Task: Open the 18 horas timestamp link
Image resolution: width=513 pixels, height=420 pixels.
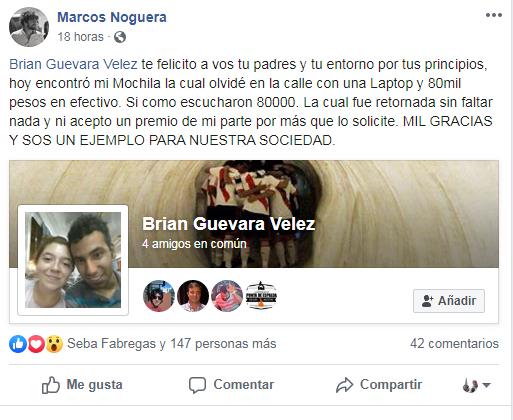Action: [81, 37]
